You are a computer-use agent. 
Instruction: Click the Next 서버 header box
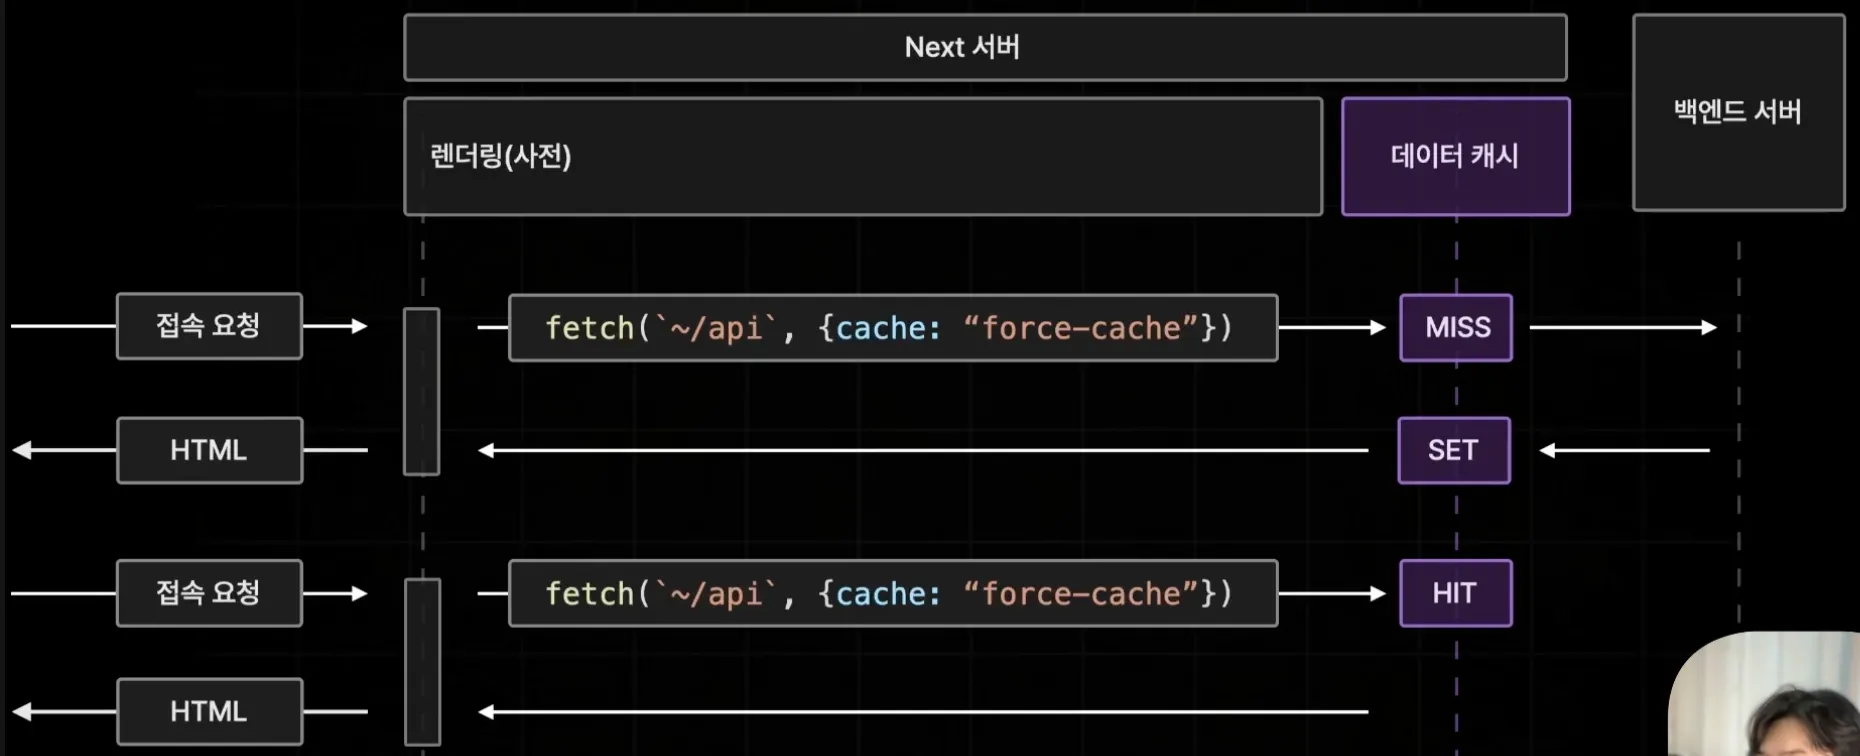click(x=985, y=47)
